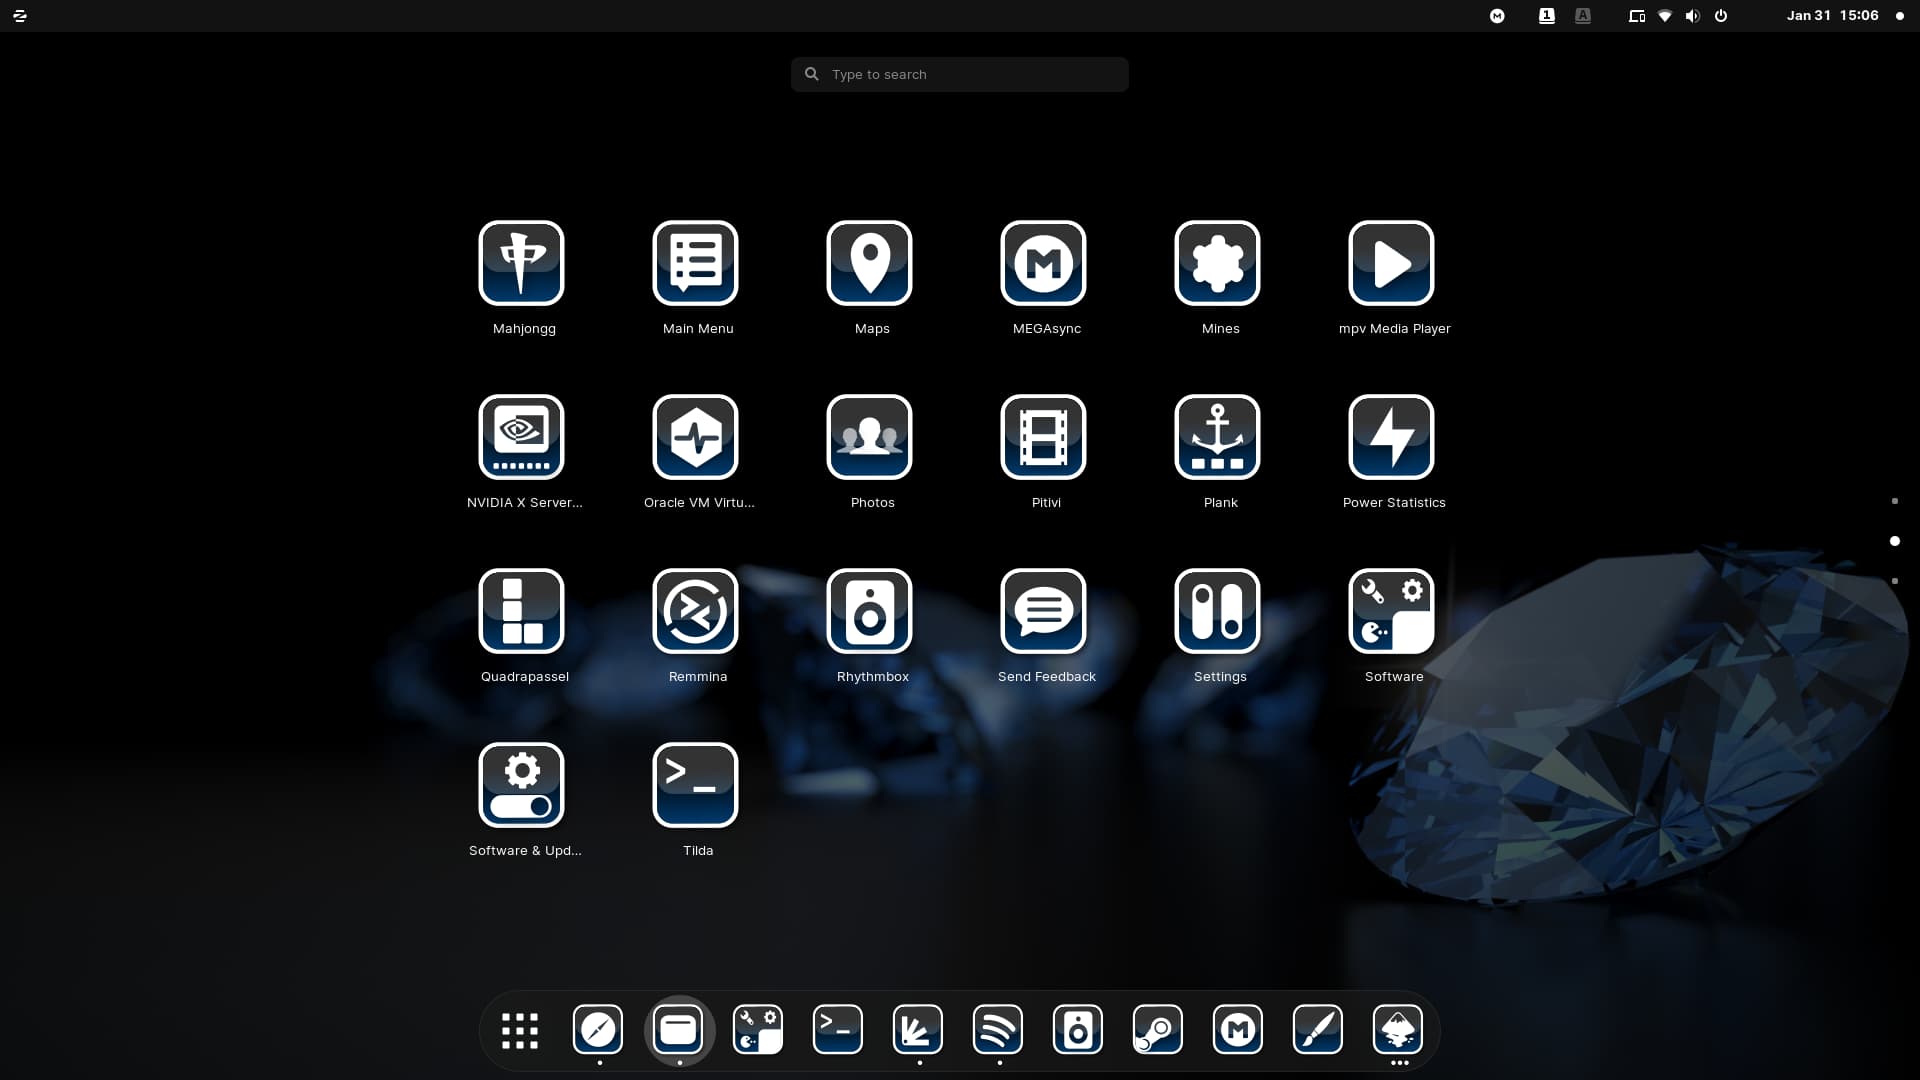1920x1080 pixels.
Task: Open the Tilda terminal
Action: (x=696, y=785)
